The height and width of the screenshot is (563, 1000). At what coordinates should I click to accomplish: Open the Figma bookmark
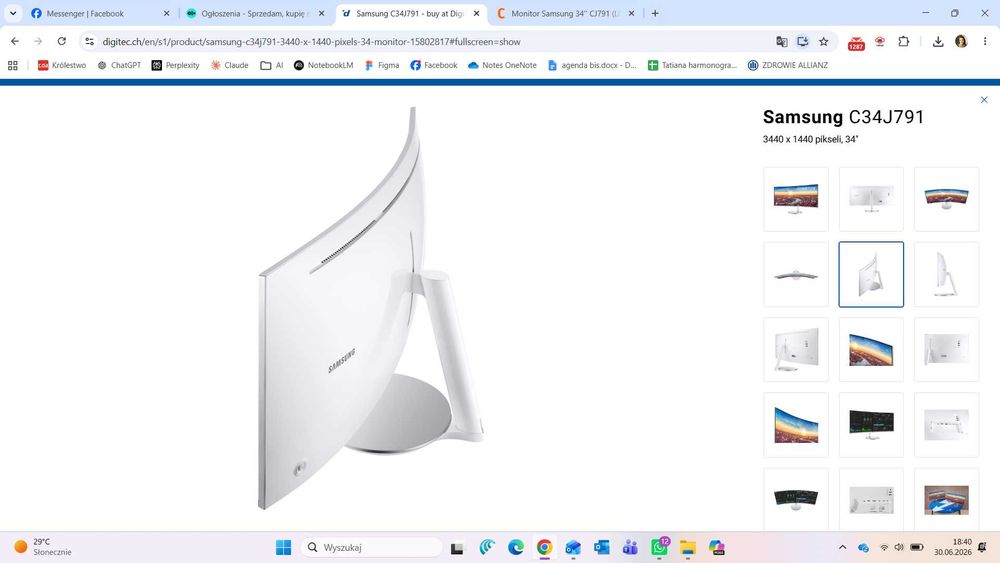pyautogui.click(x=382, y=65)
